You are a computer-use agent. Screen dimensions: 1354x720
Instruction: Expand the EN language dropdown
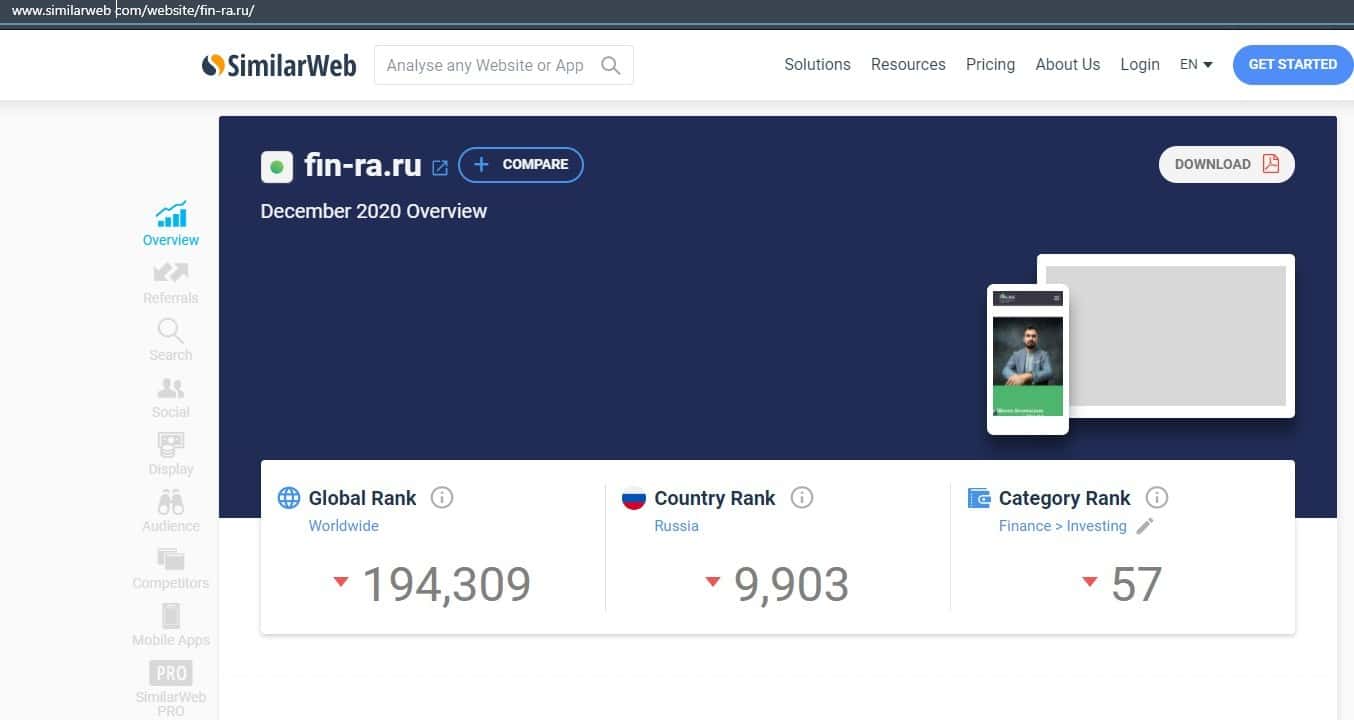(1196, 64)
